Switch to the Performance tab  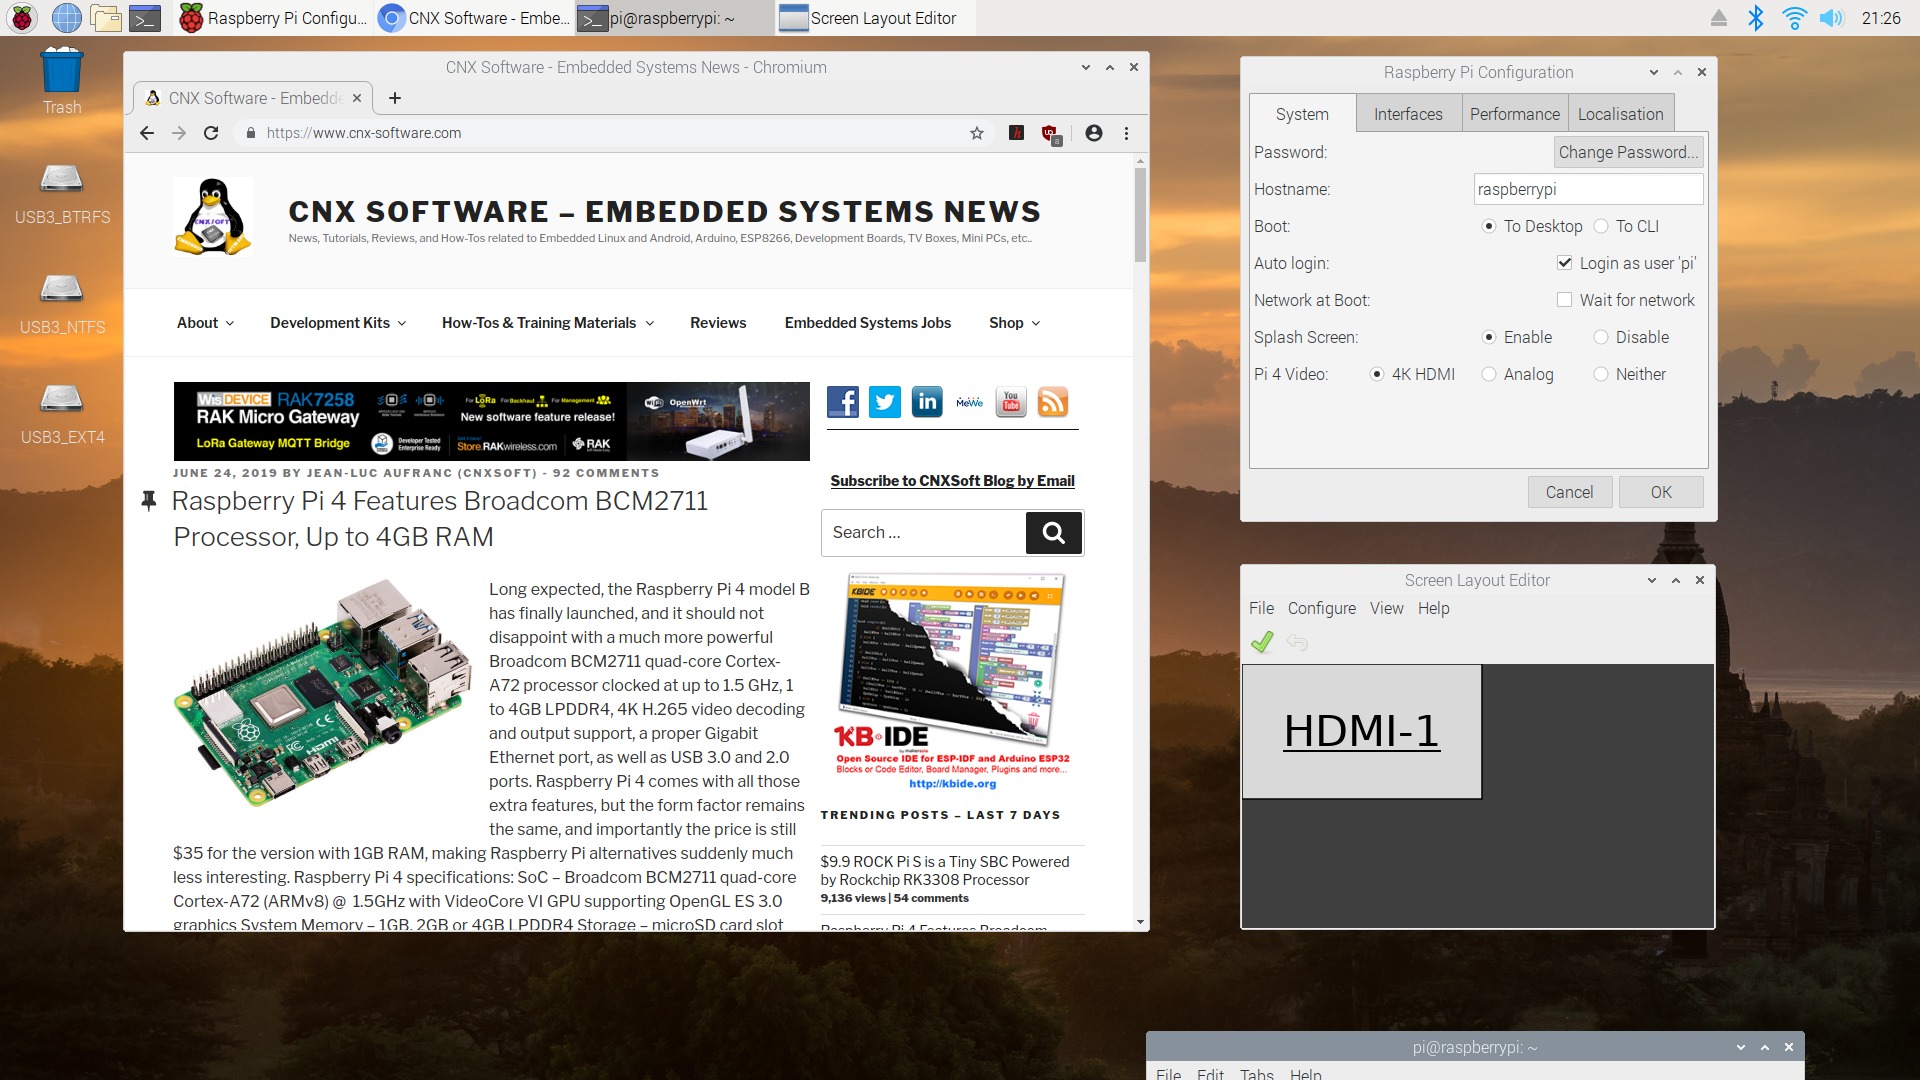tap(1514, 114)
